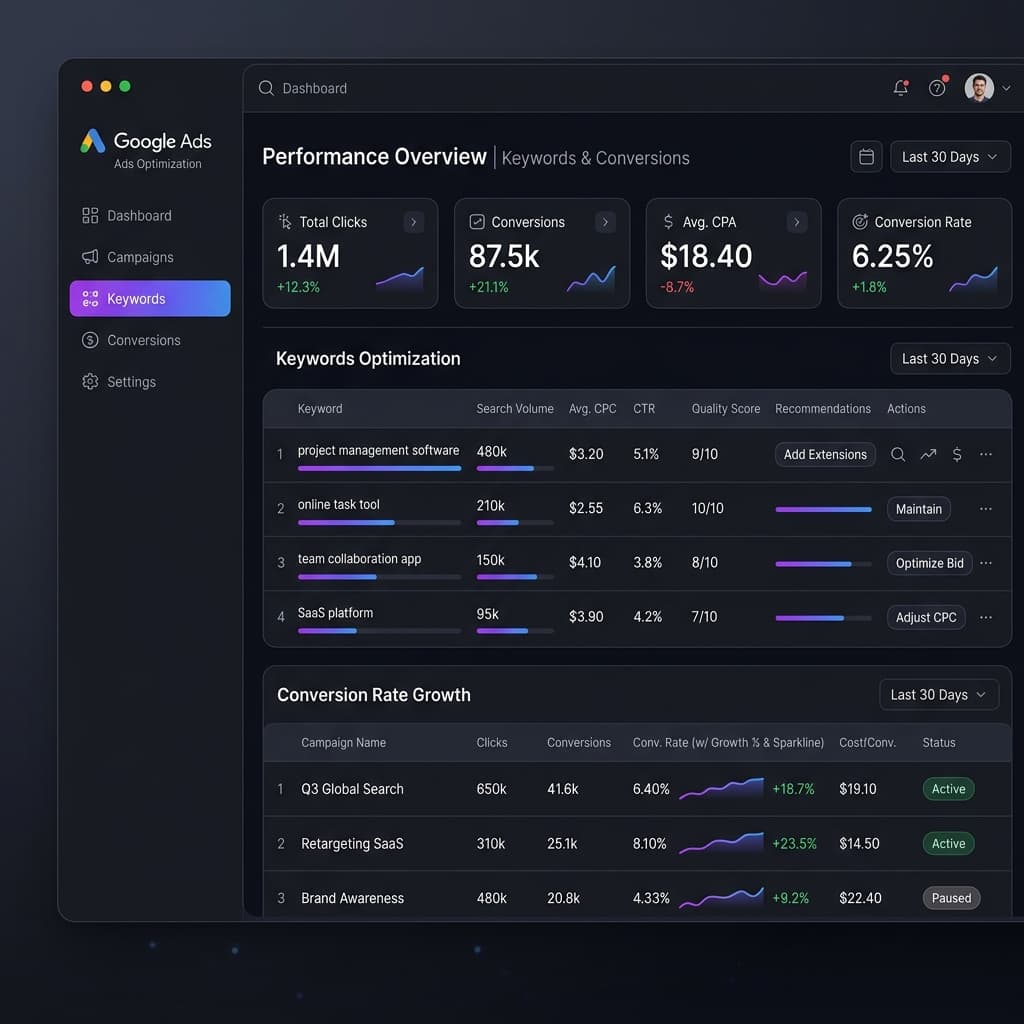Expand the Avg. CPA card arrow

797,222
